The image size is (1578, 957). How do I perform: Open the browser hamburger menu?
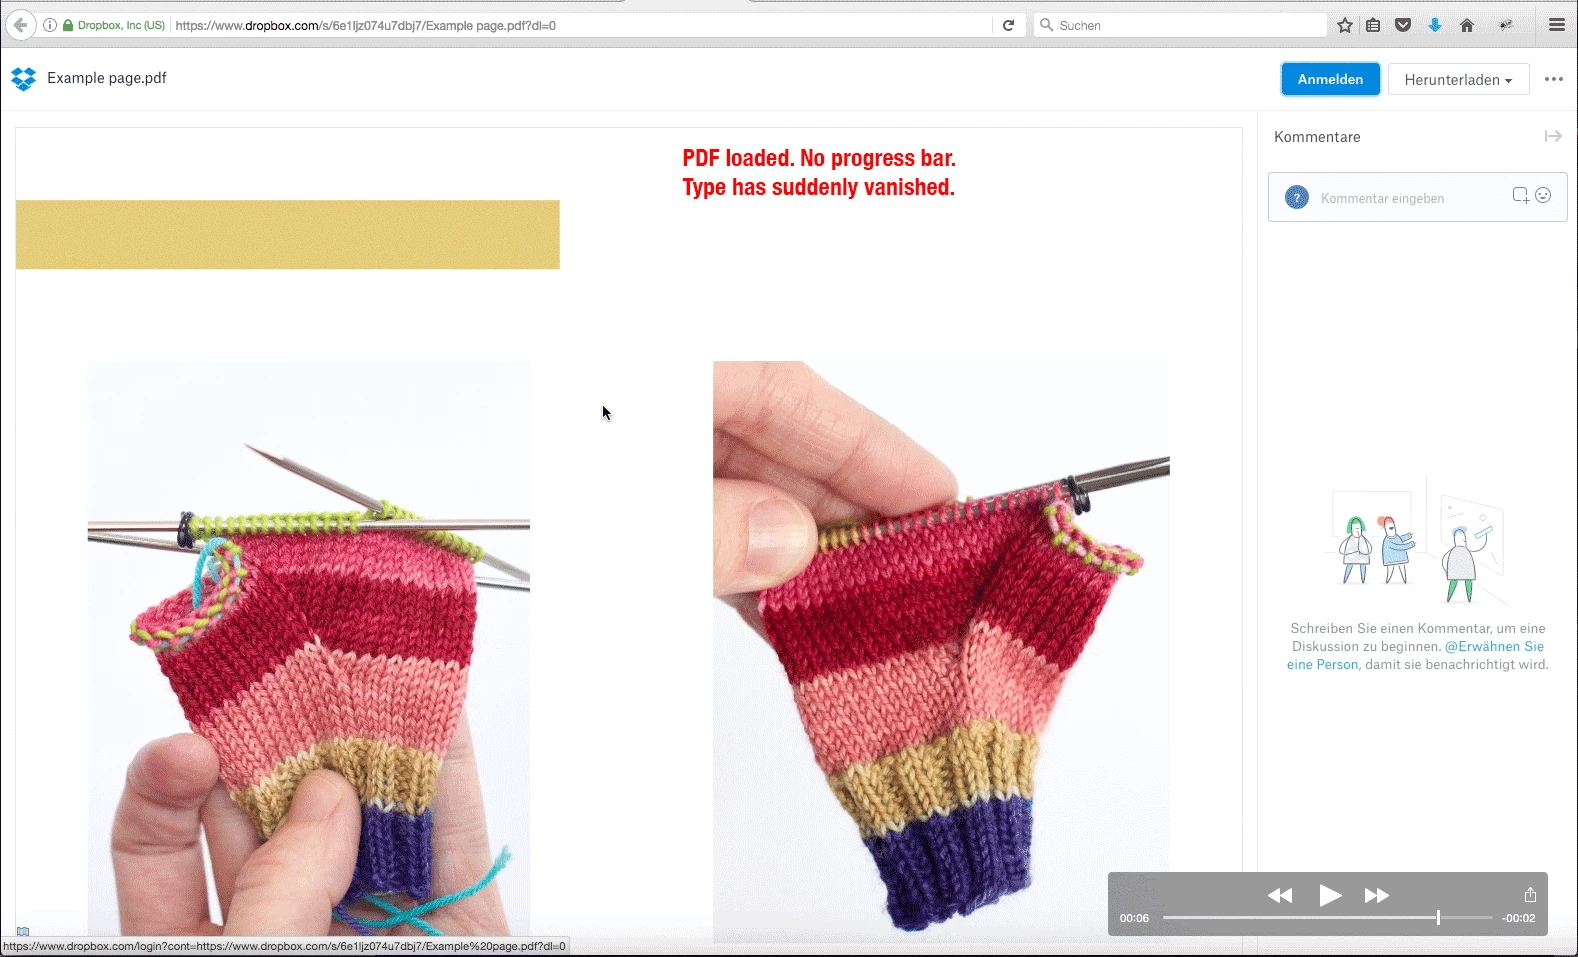click(1557, 25)
